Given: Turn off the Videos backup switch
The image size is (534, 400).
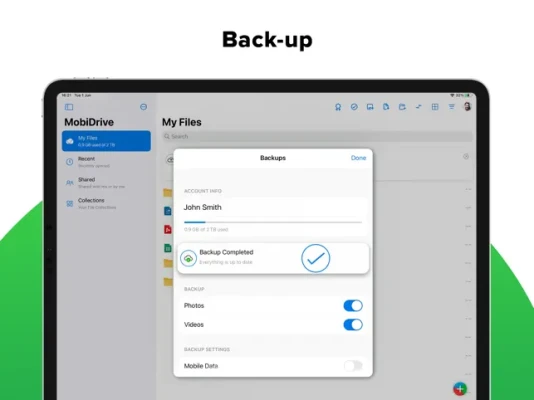Looking at the screenshot, I should coord(353,325).
